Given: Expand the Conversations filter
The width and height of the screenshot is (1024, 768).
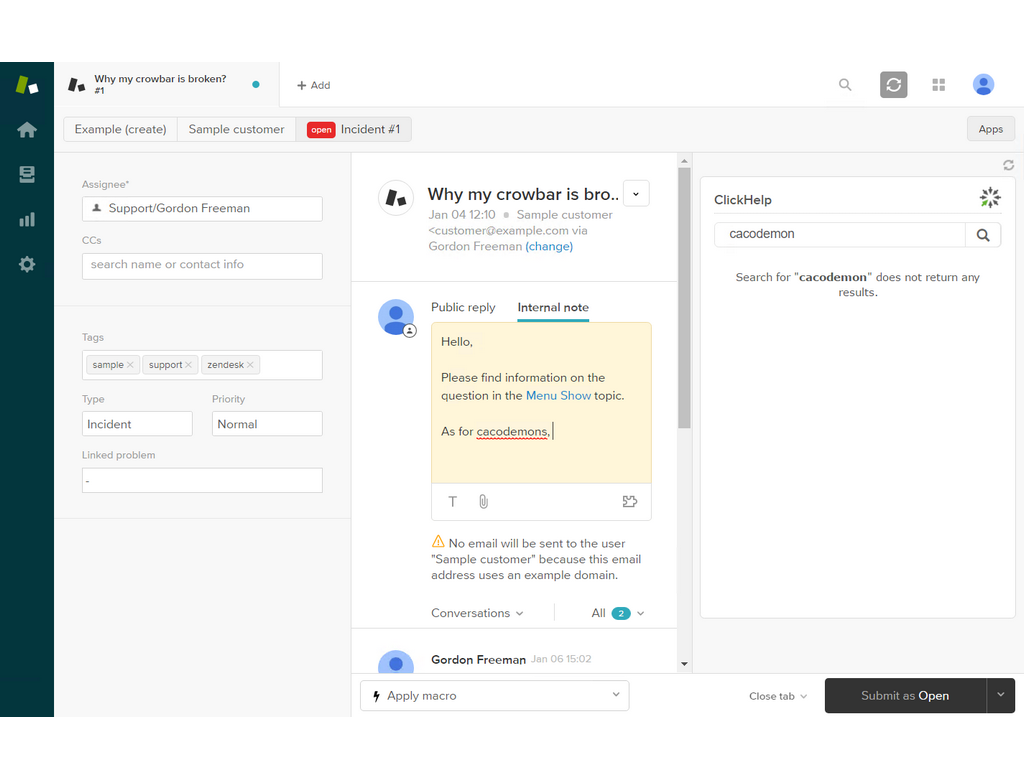Looking at the screenshot, I should click(x=477, y=613).
